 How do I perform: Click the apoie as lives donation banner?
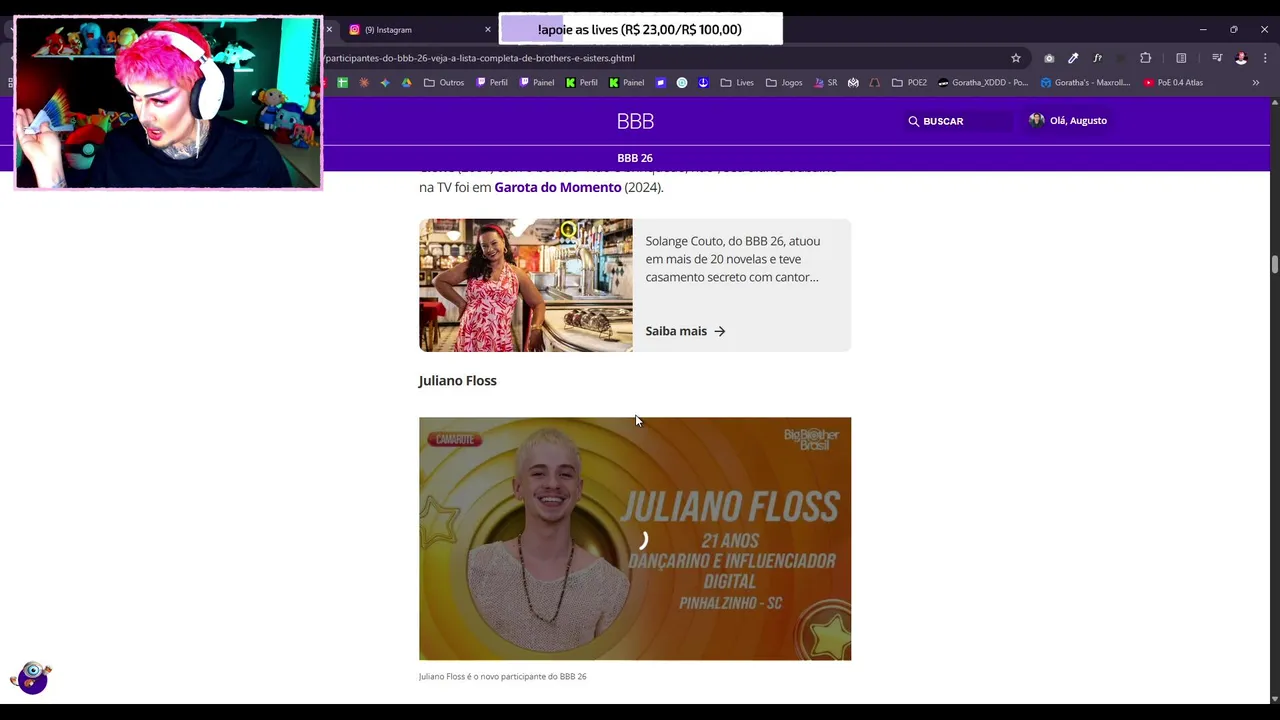[640, 29]
